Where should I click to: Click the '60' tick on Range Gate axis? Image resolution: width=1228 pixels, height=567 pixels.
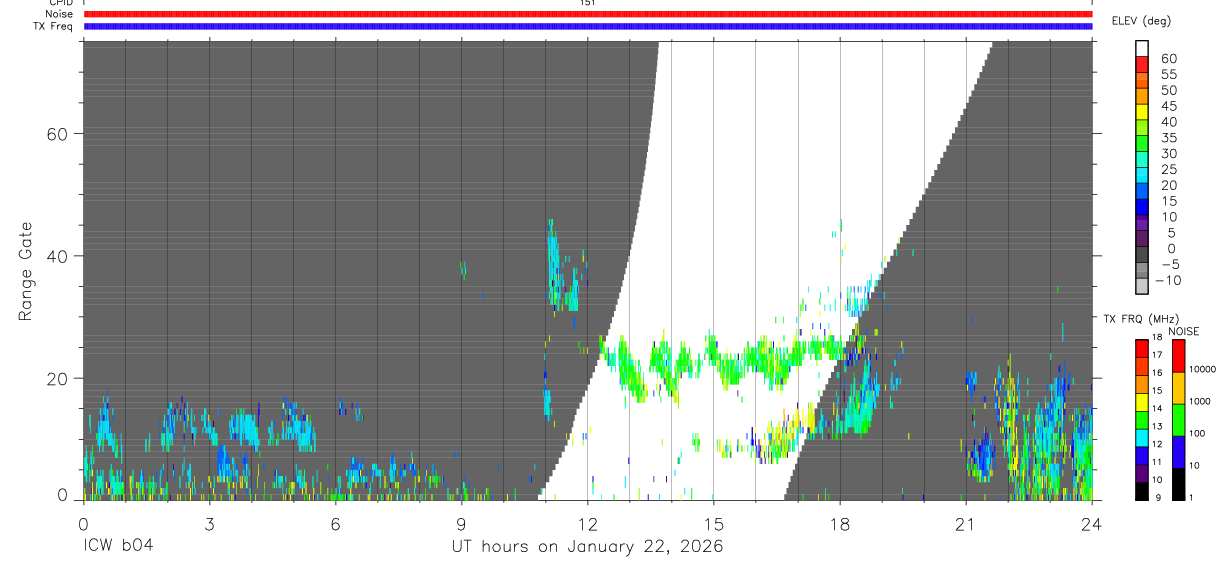pos(59,134)
